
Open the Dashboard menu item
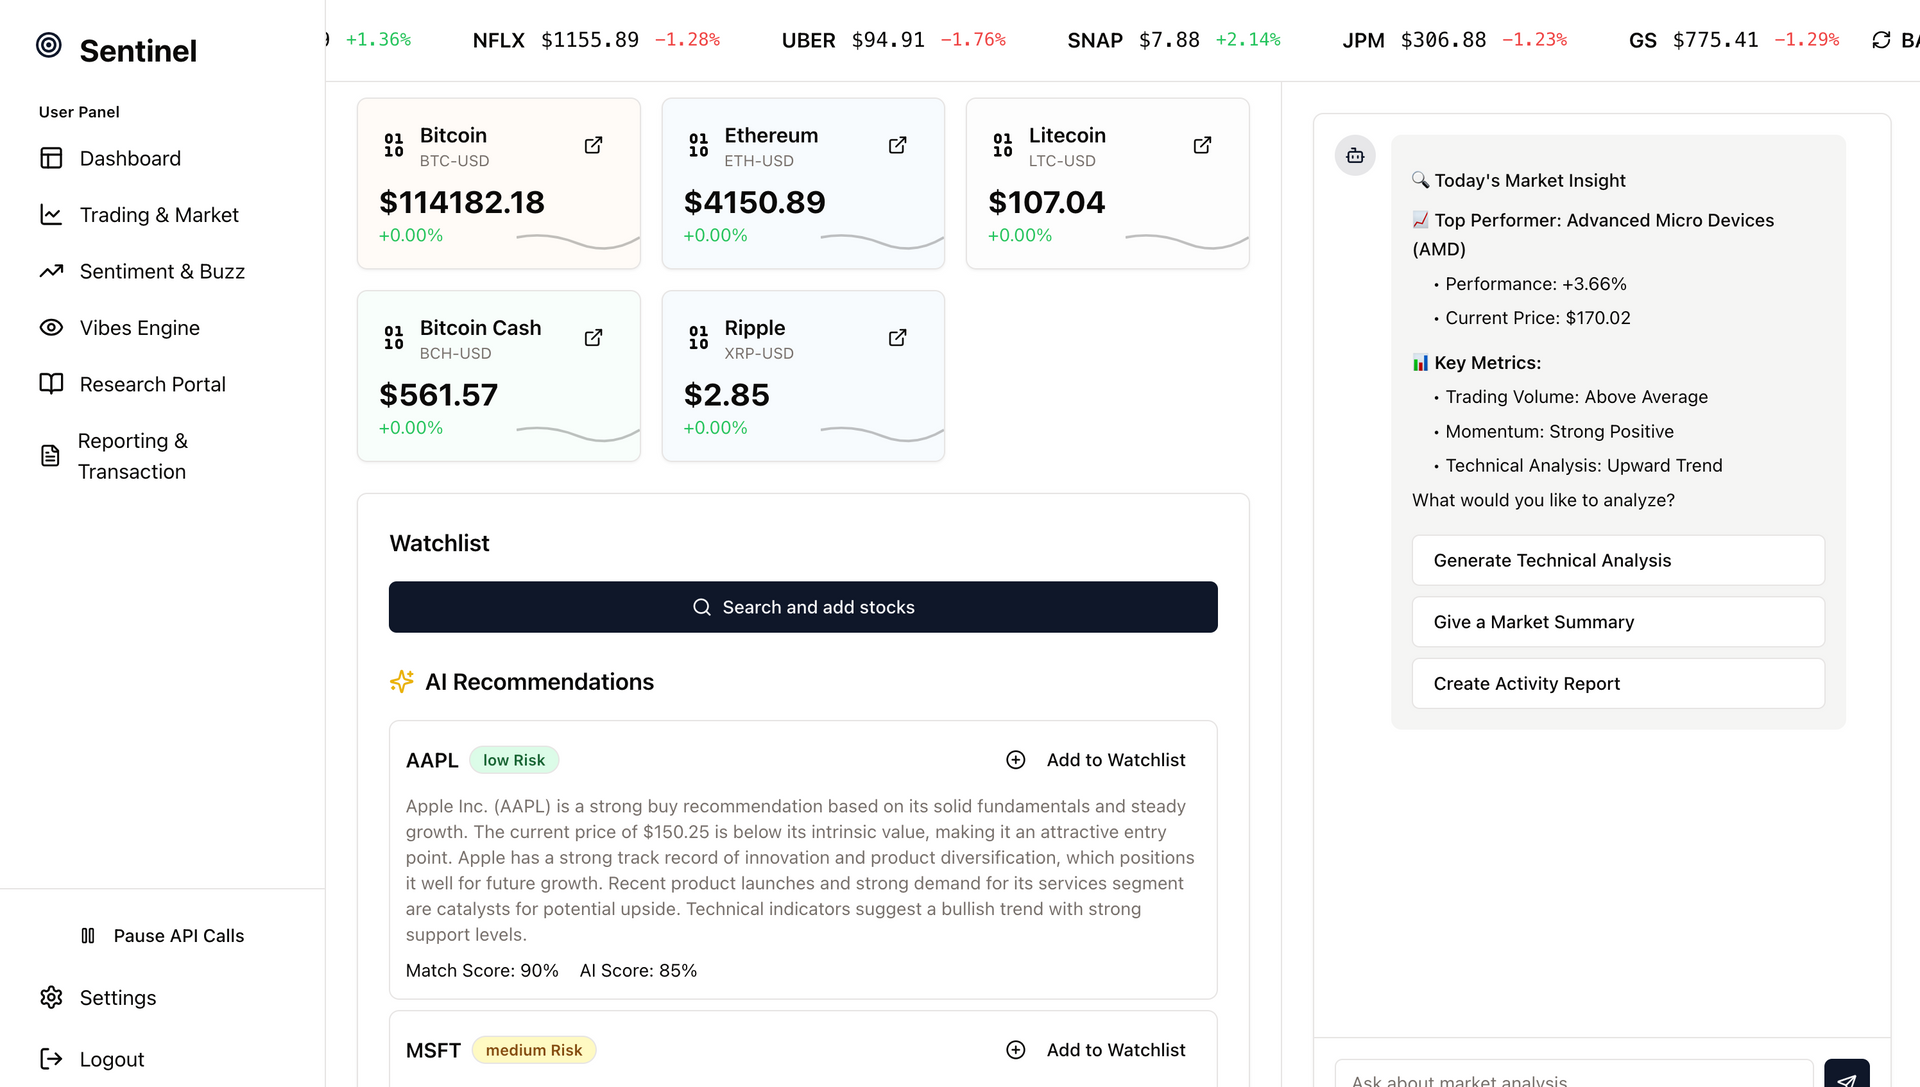(130, 158)
